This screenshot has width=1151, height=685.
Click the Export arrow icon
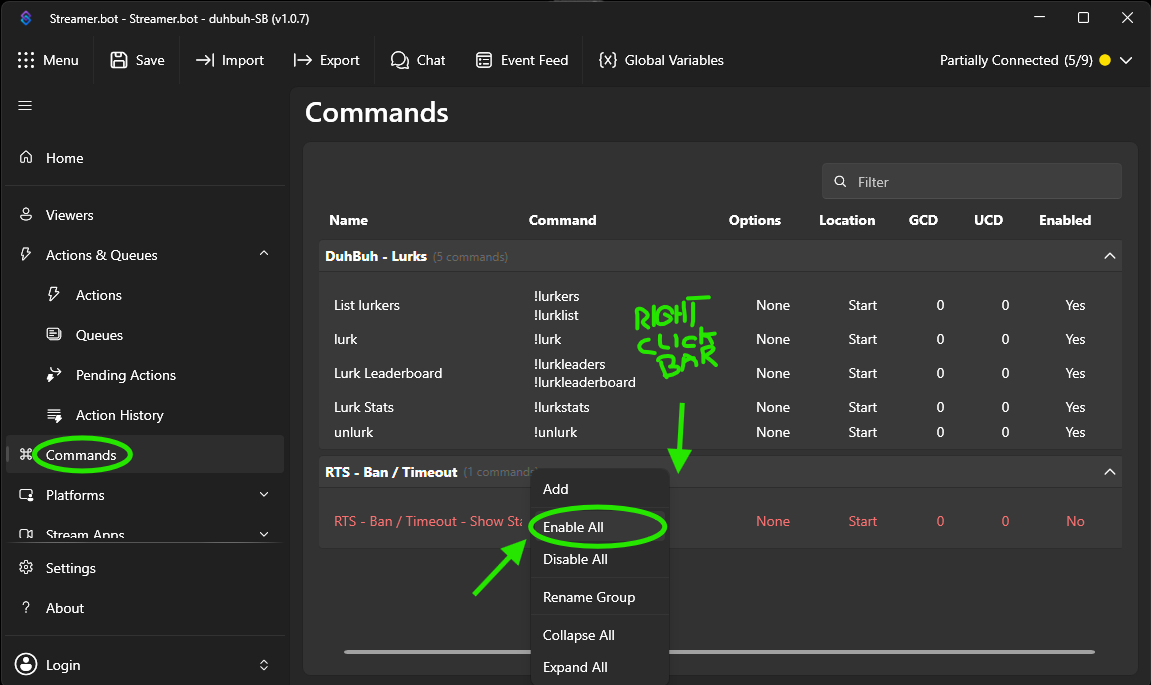coord(302,60)
